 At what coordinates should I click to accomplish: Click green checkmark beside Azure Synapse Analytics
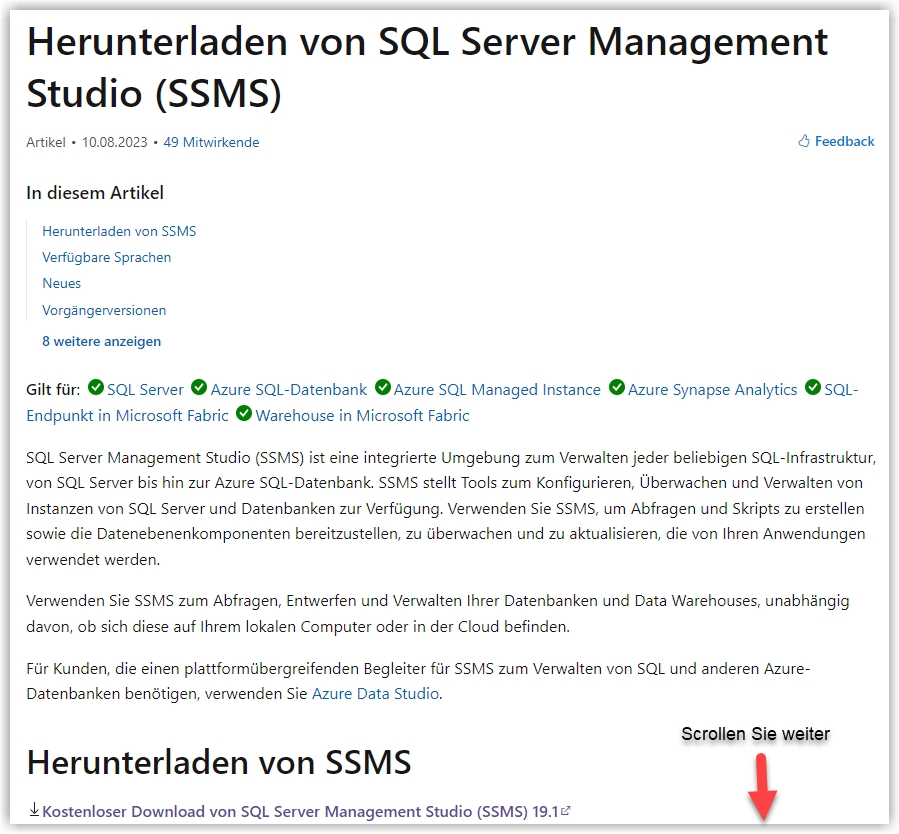tap(616, 387)
